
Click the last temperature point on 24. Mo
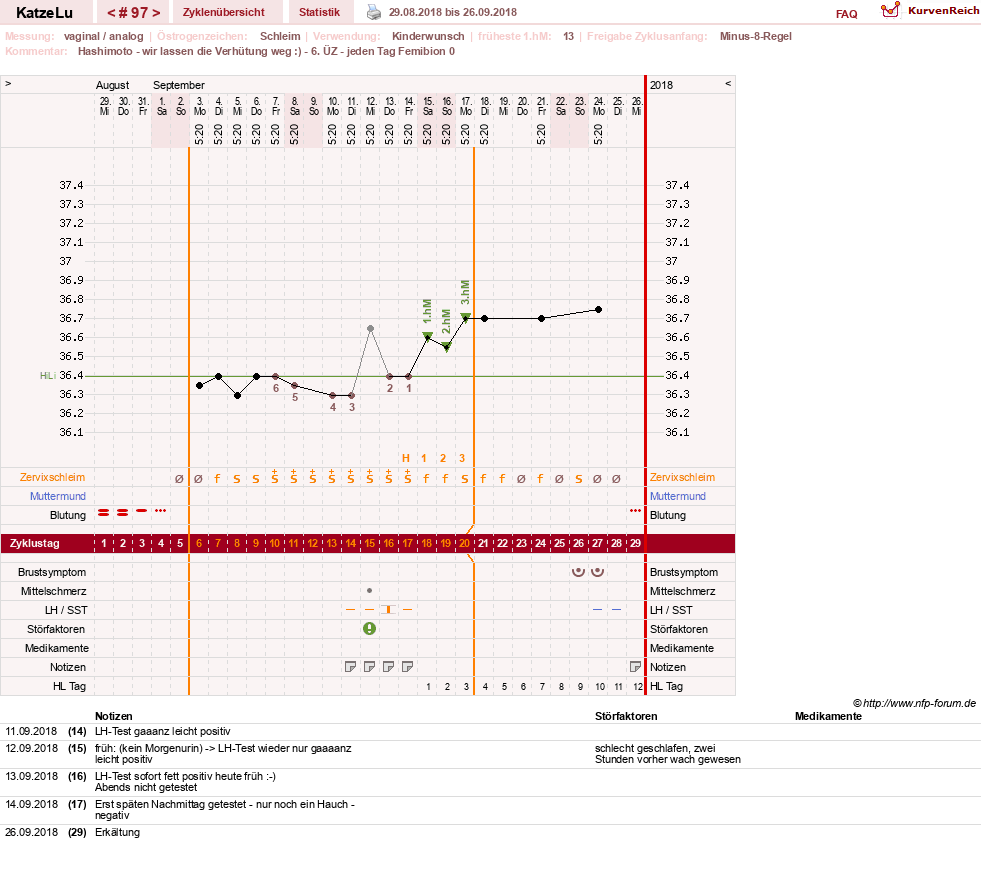599,310
